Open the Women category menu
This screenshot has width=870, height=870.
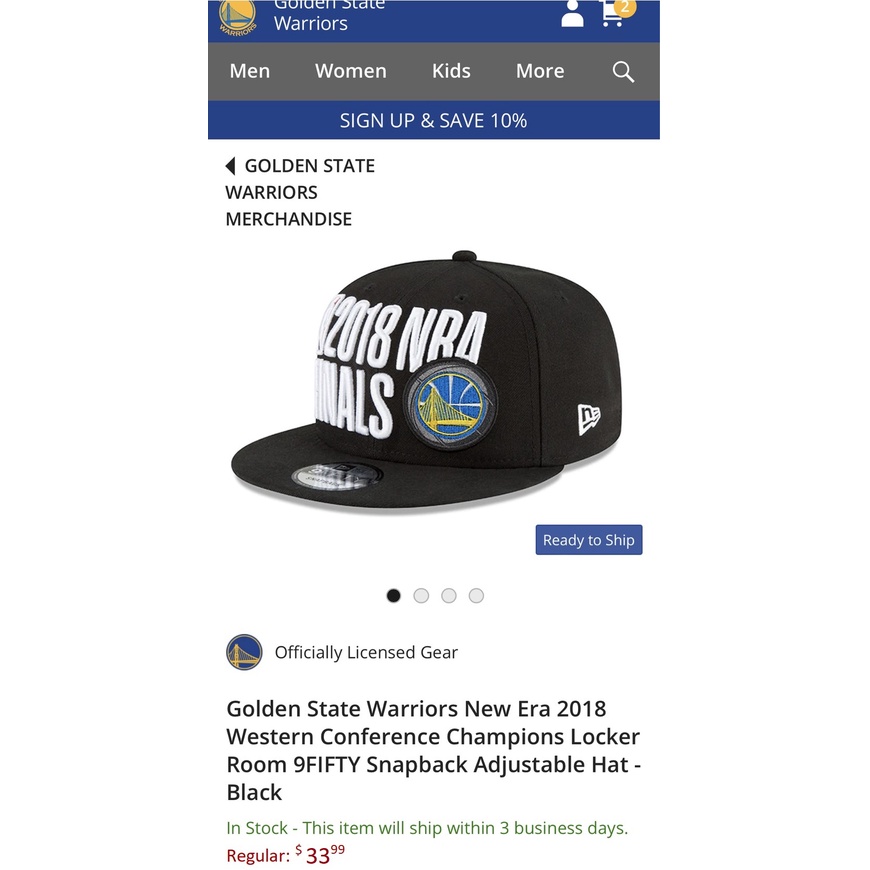[350, 71]
